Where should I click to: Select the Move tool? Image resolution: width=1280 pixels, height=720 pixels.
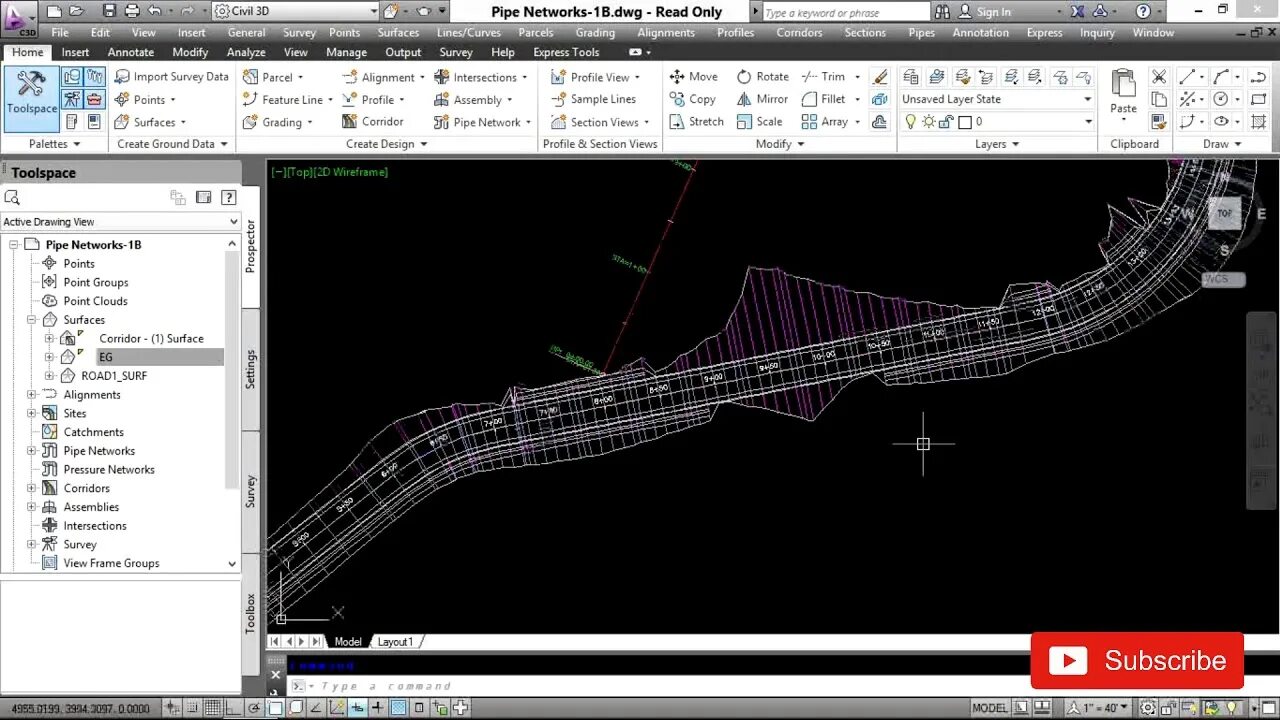coord(693,76)
